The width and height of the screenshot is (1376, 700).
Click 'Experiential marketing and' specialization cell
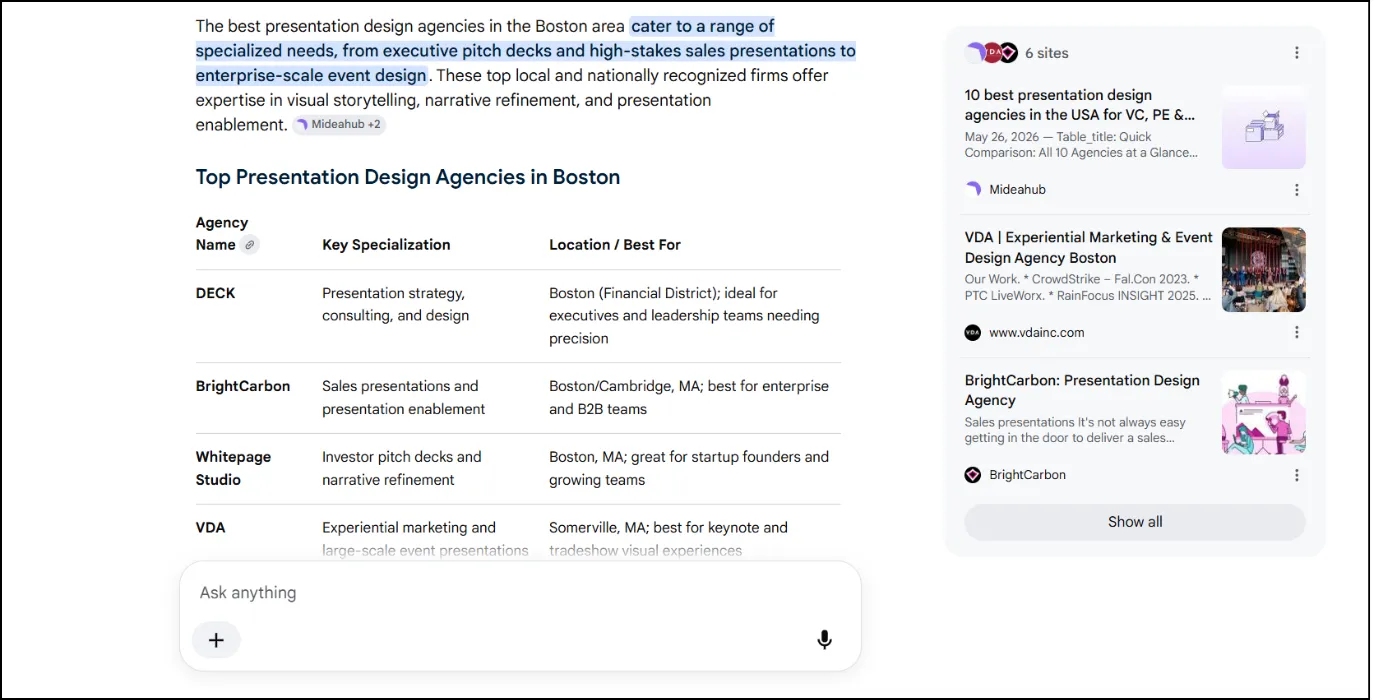tap(425, 539)
